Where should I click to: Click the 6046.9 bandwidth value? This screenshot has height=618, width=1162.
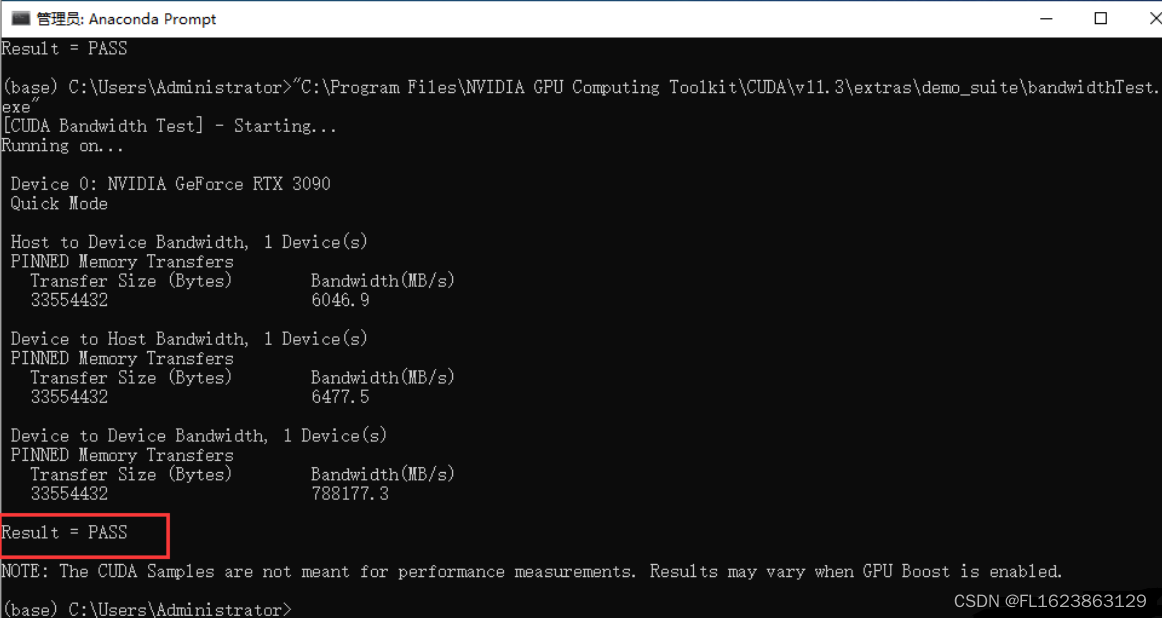(340, 300)
